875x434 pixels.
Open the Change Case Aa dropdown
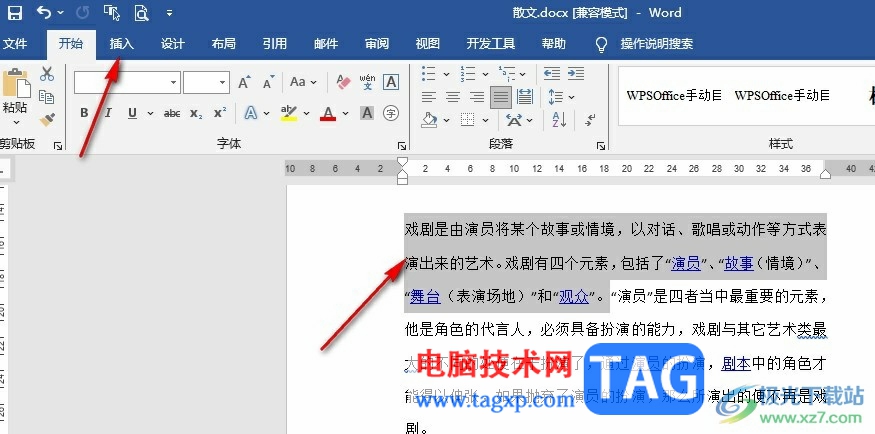[x=303, y=83]
